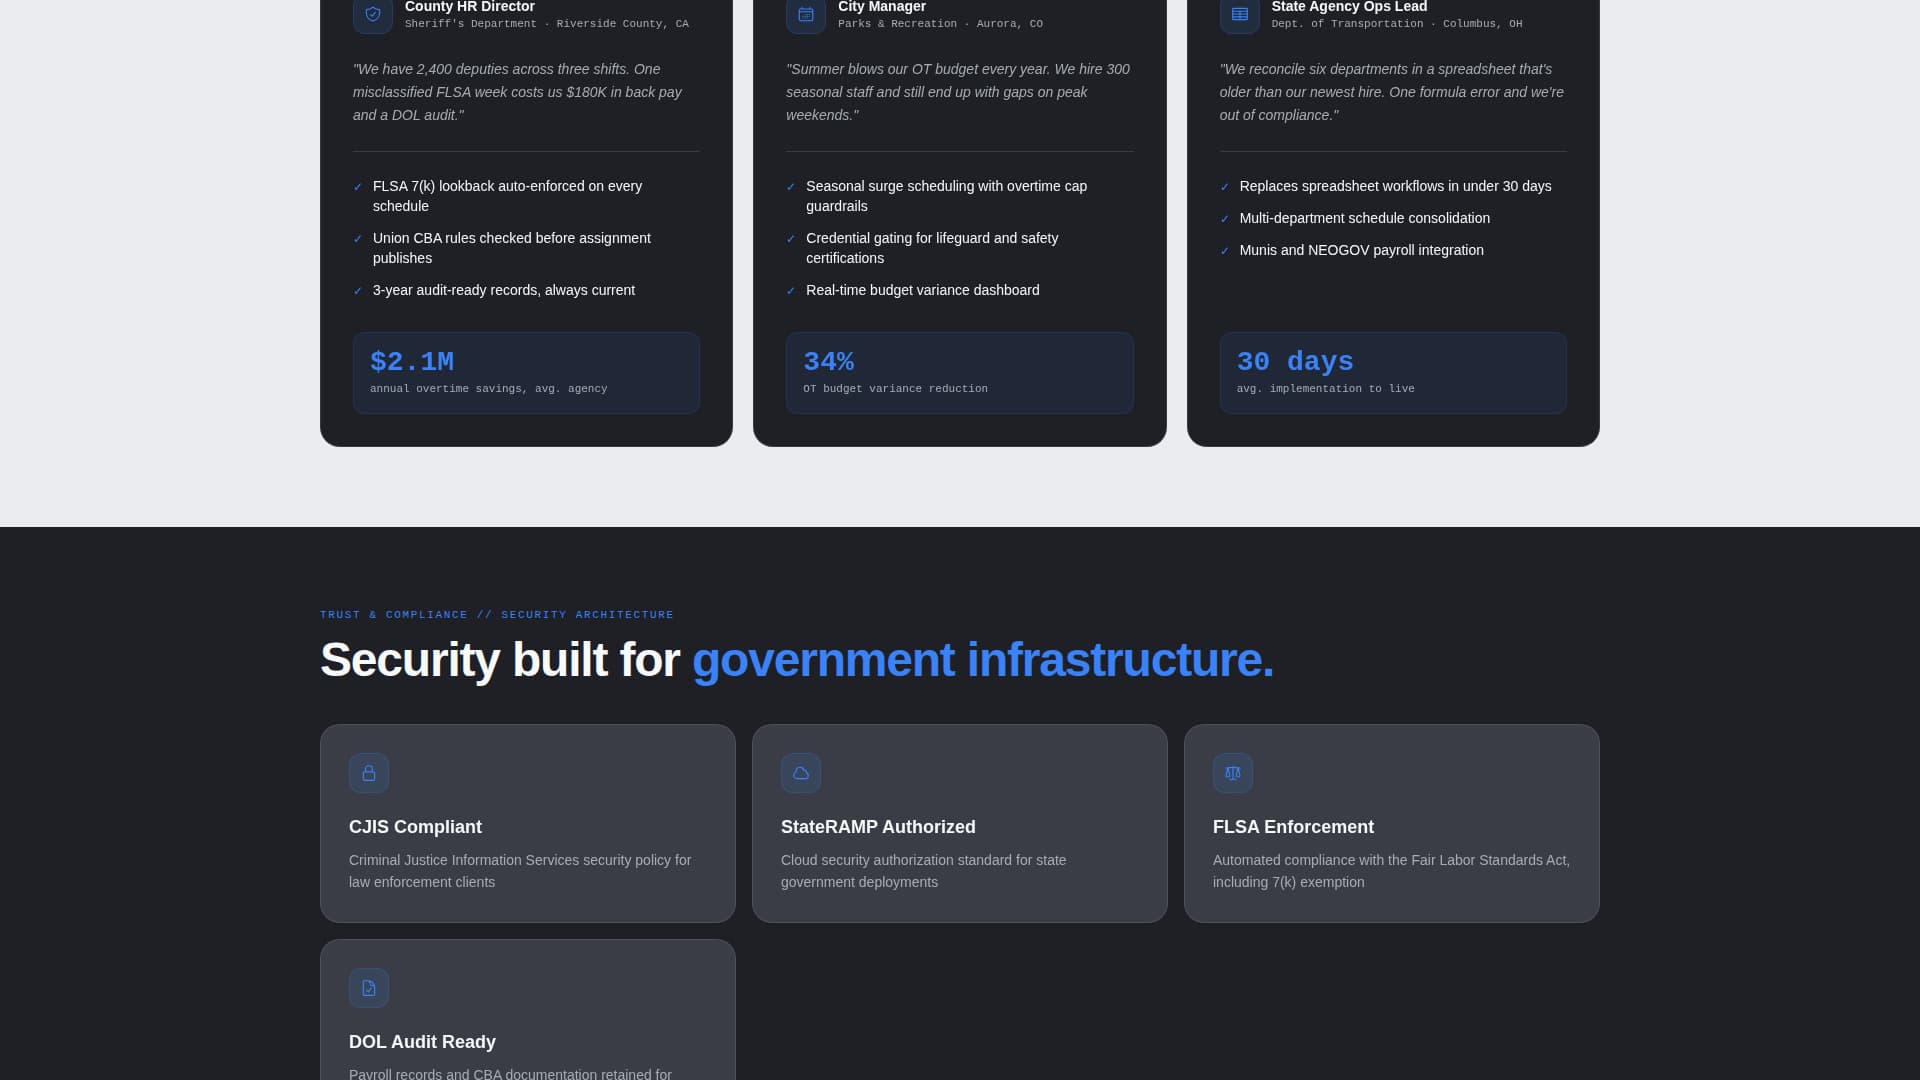Click 'FLSA 7(k) lookback auto-enforced on every schedule'
This screenshot has height=1080, width=1920.
(507, 196)
